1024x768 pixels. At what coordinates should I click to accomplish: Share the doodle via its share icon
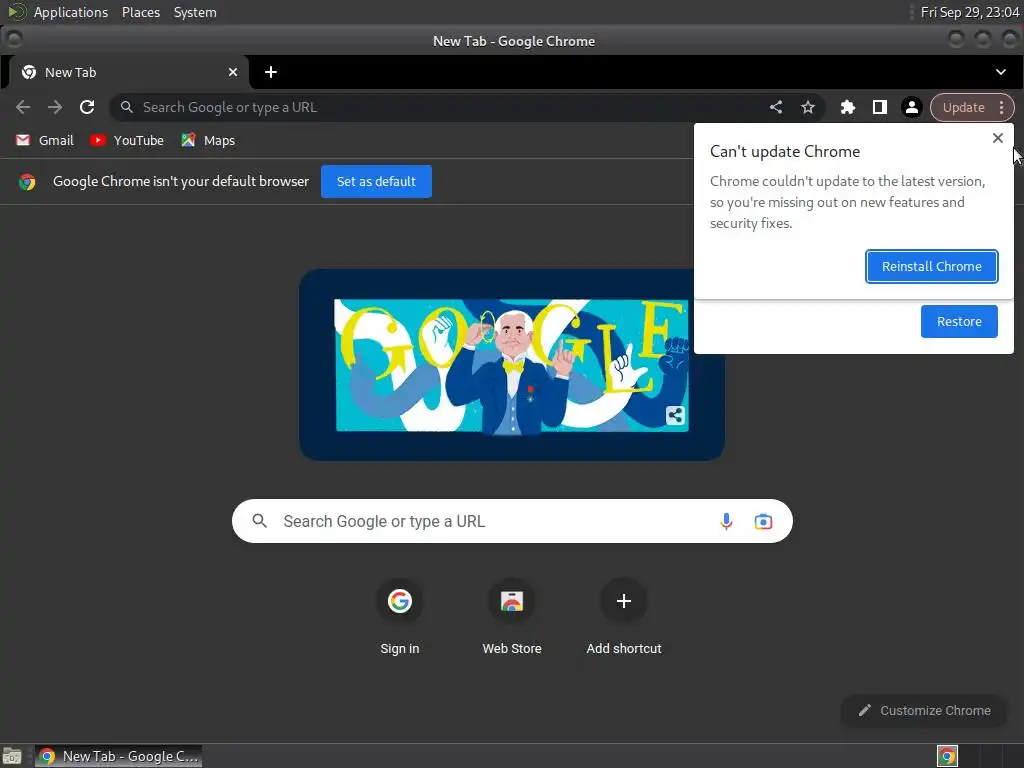click(675, 415)
